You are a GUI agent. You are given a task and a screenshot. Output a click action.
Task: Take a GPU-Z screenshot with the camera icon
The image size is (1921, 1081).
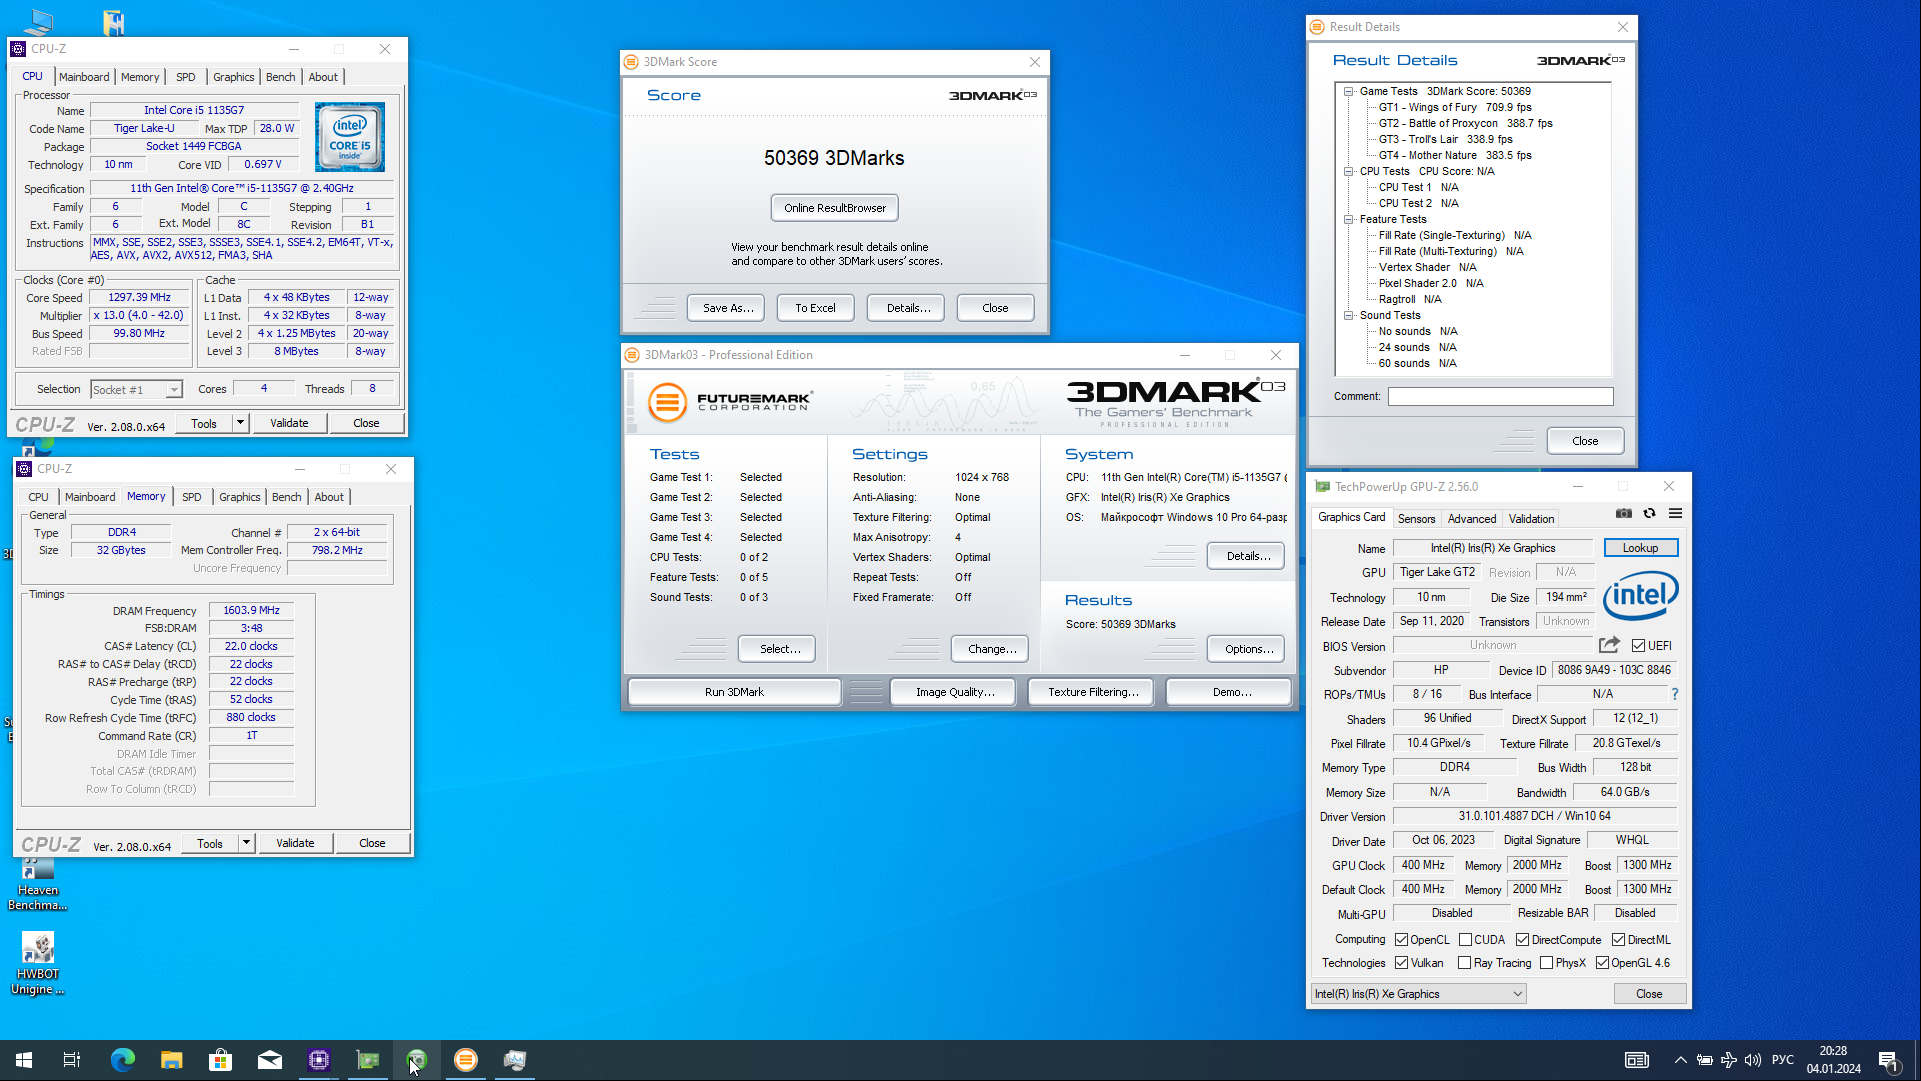pos(1624,513)
